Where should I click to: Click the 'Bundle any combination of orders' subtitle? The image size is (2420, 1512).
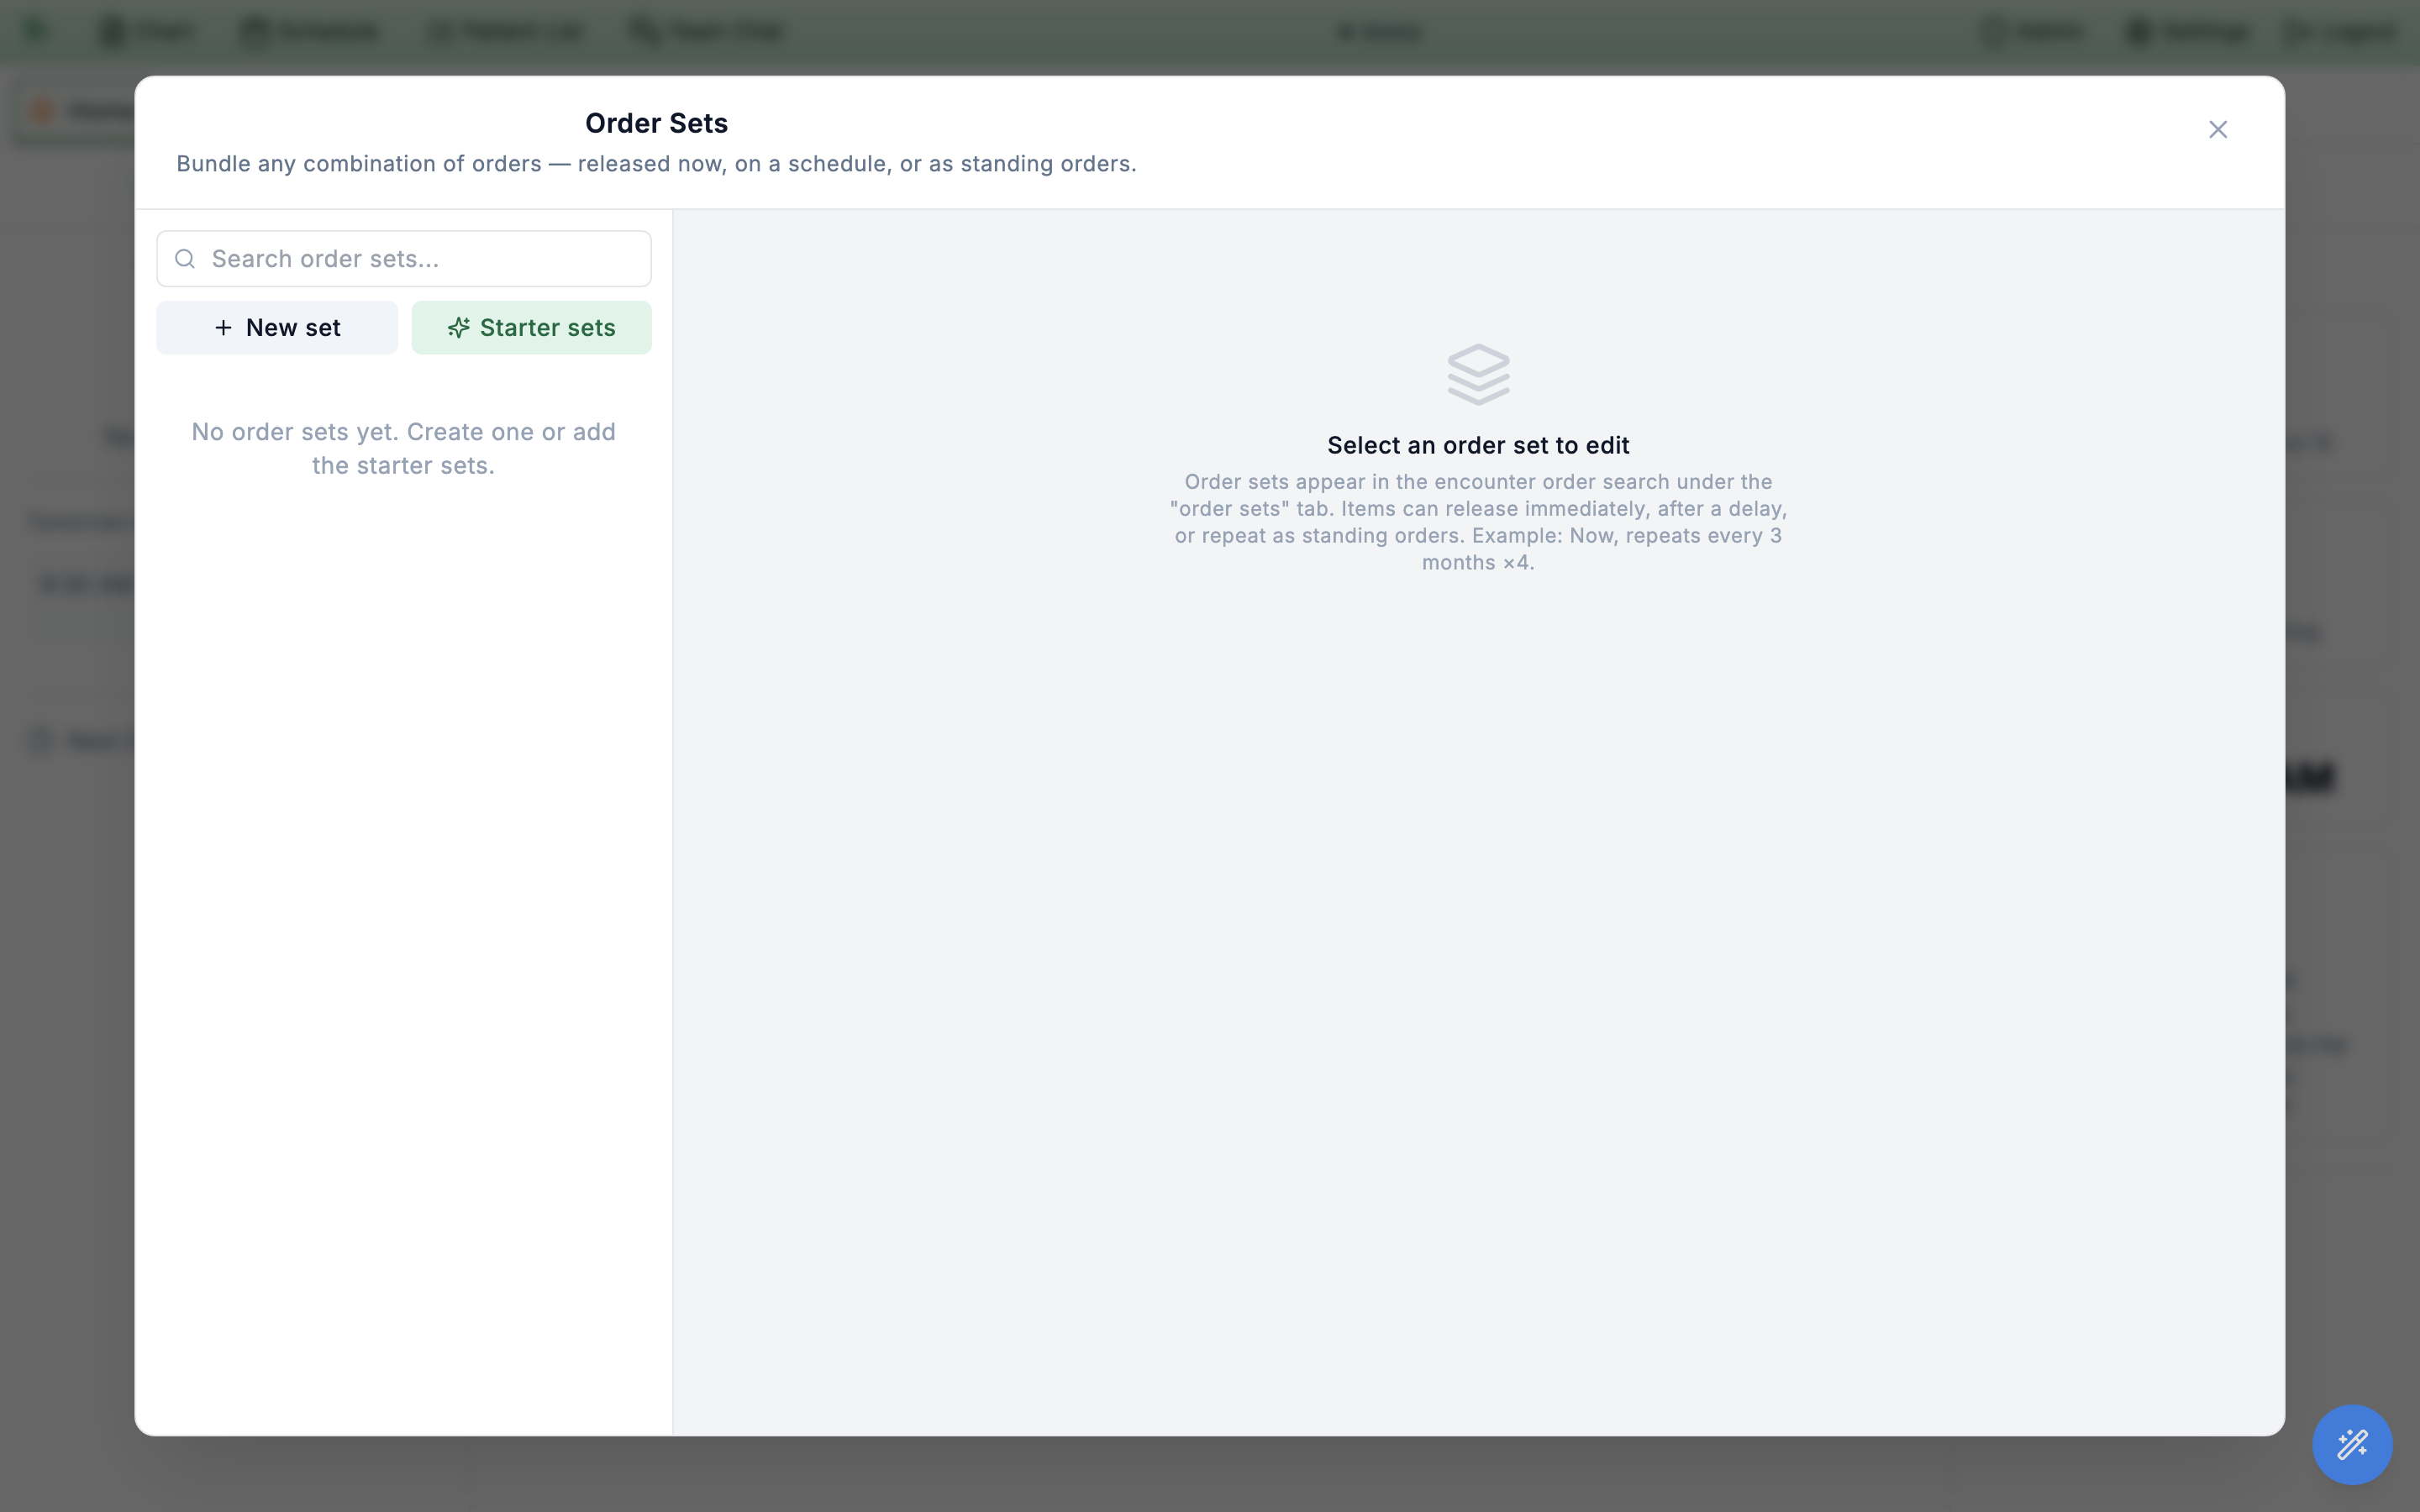pos(656,164)
